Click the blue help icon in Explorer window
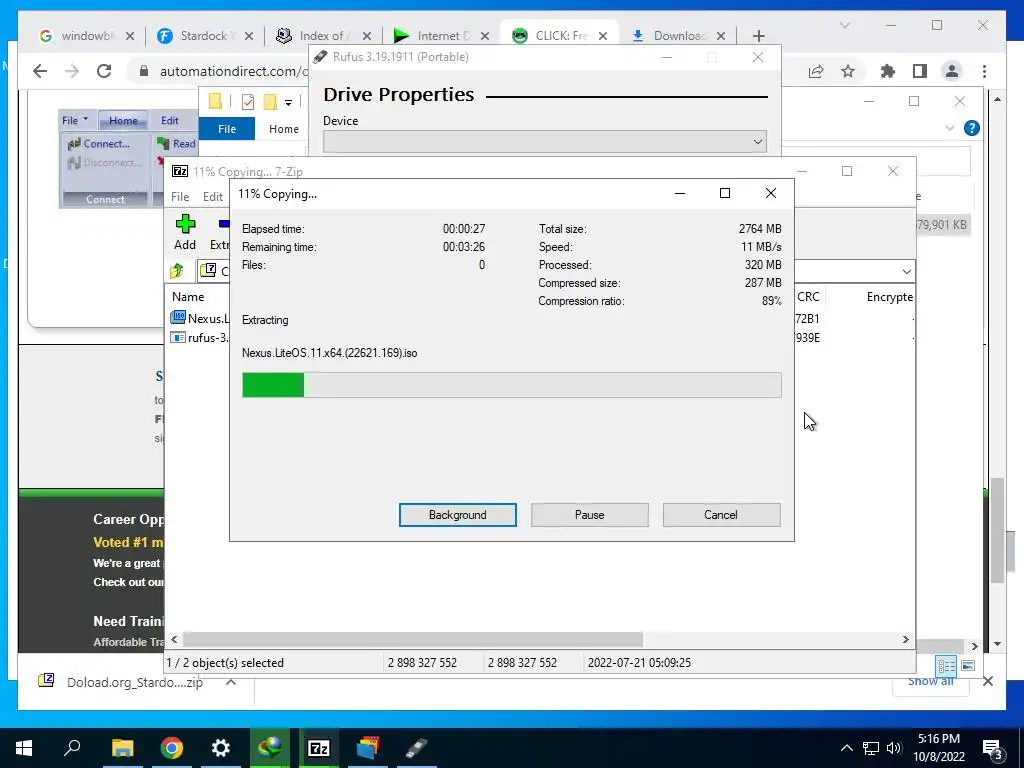 point(972,128)
